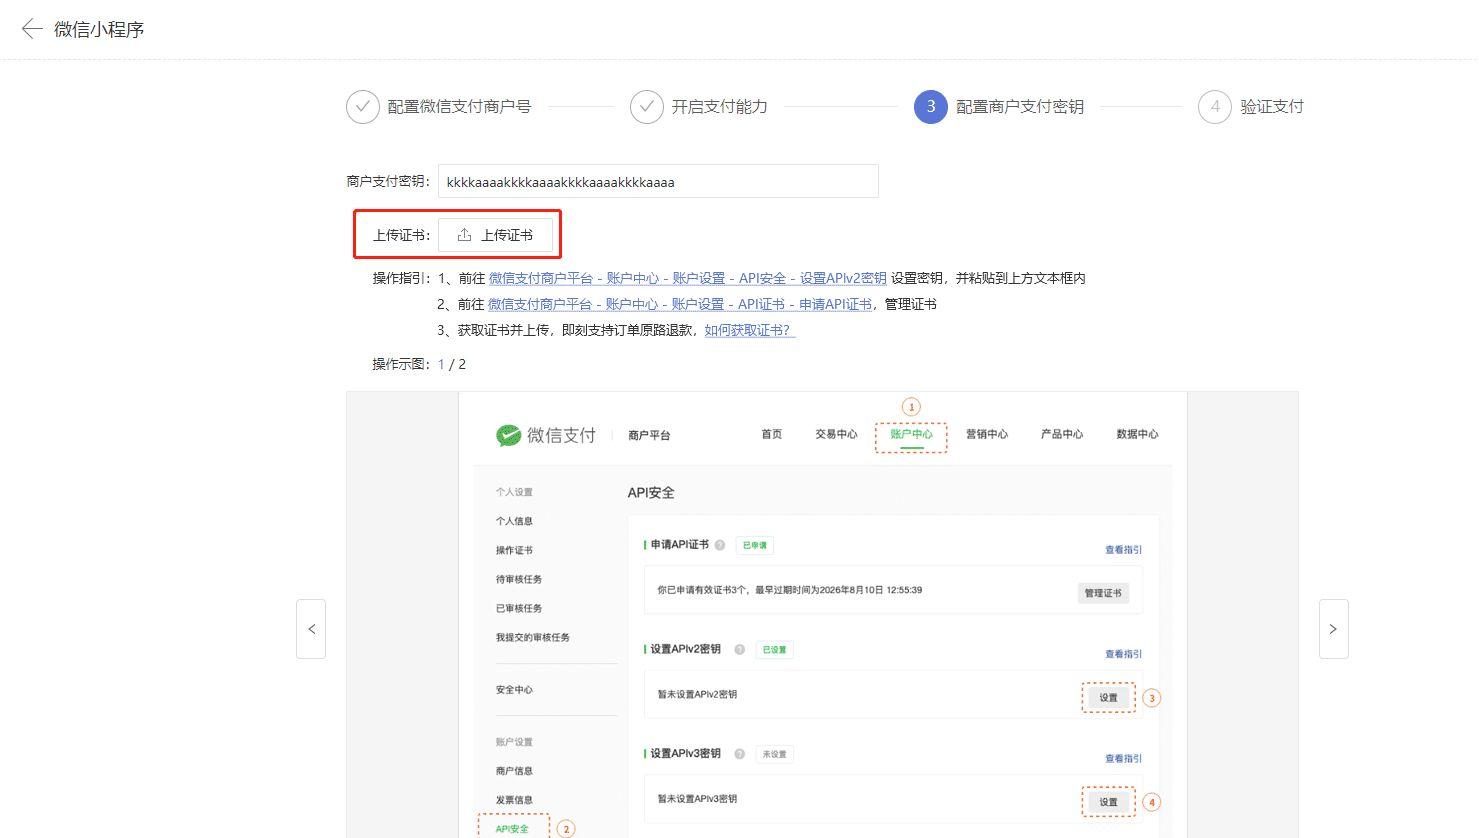Switch to the 交易中心 tab

(x=835, y=434)
